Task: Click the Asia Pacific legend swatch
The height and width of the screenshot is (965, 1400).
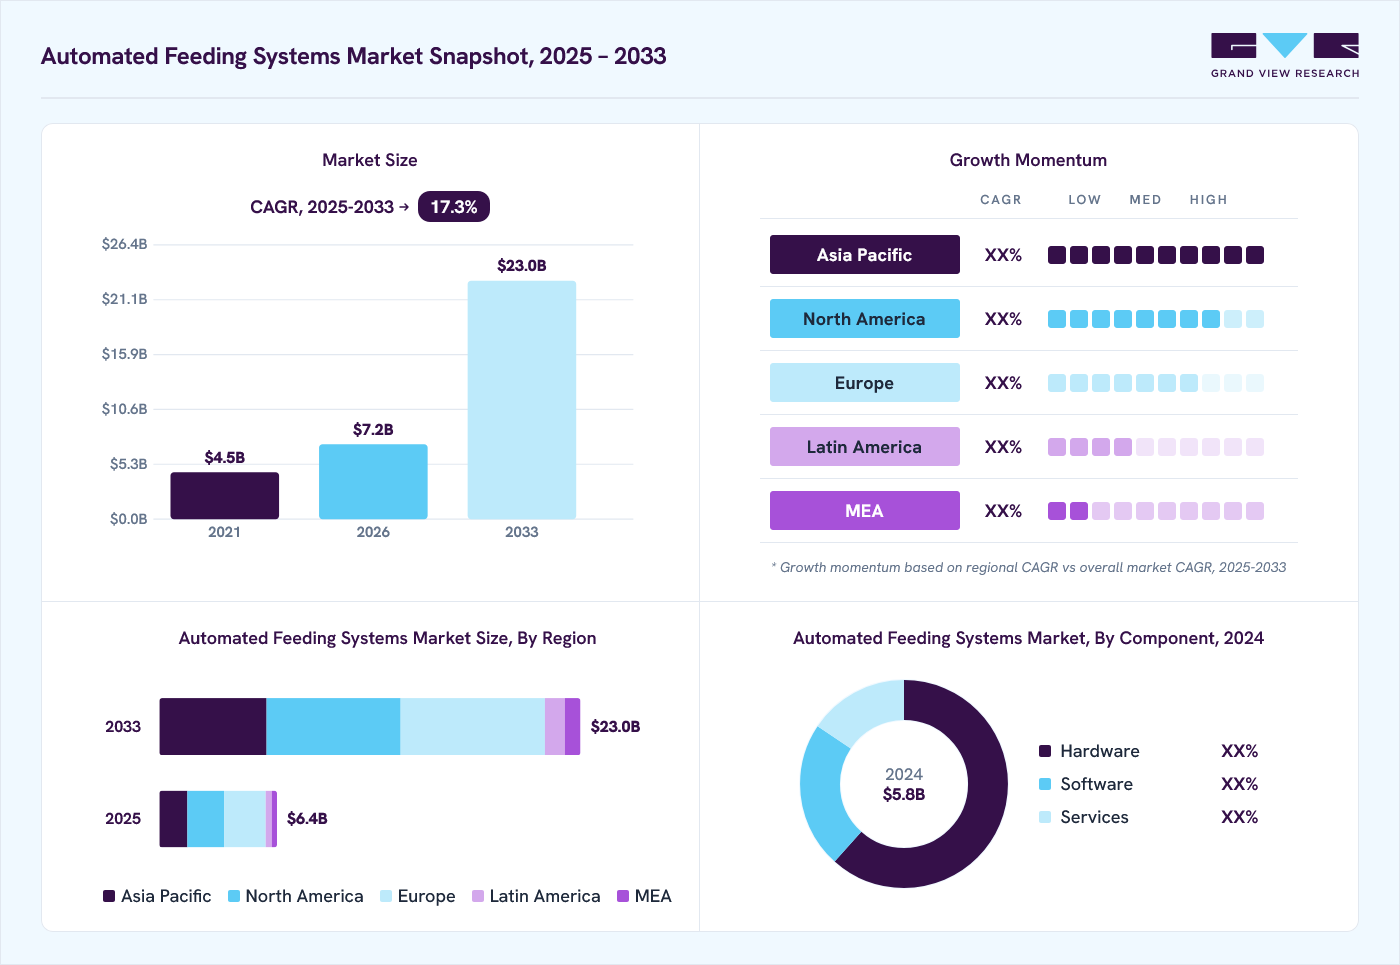Action: (109, 896)
